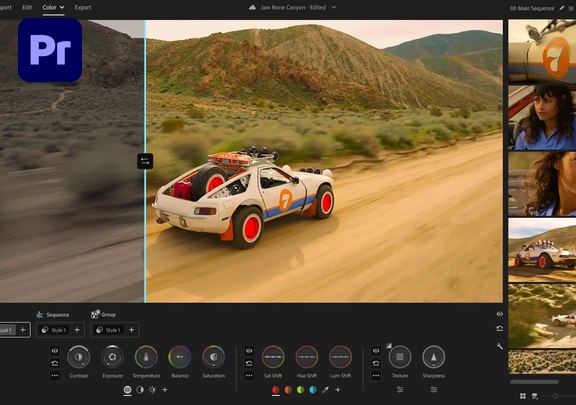Screen dimensions: 576x405
Task: Click the cloud sync icon beside project title
Action: [x=252, y=7]
